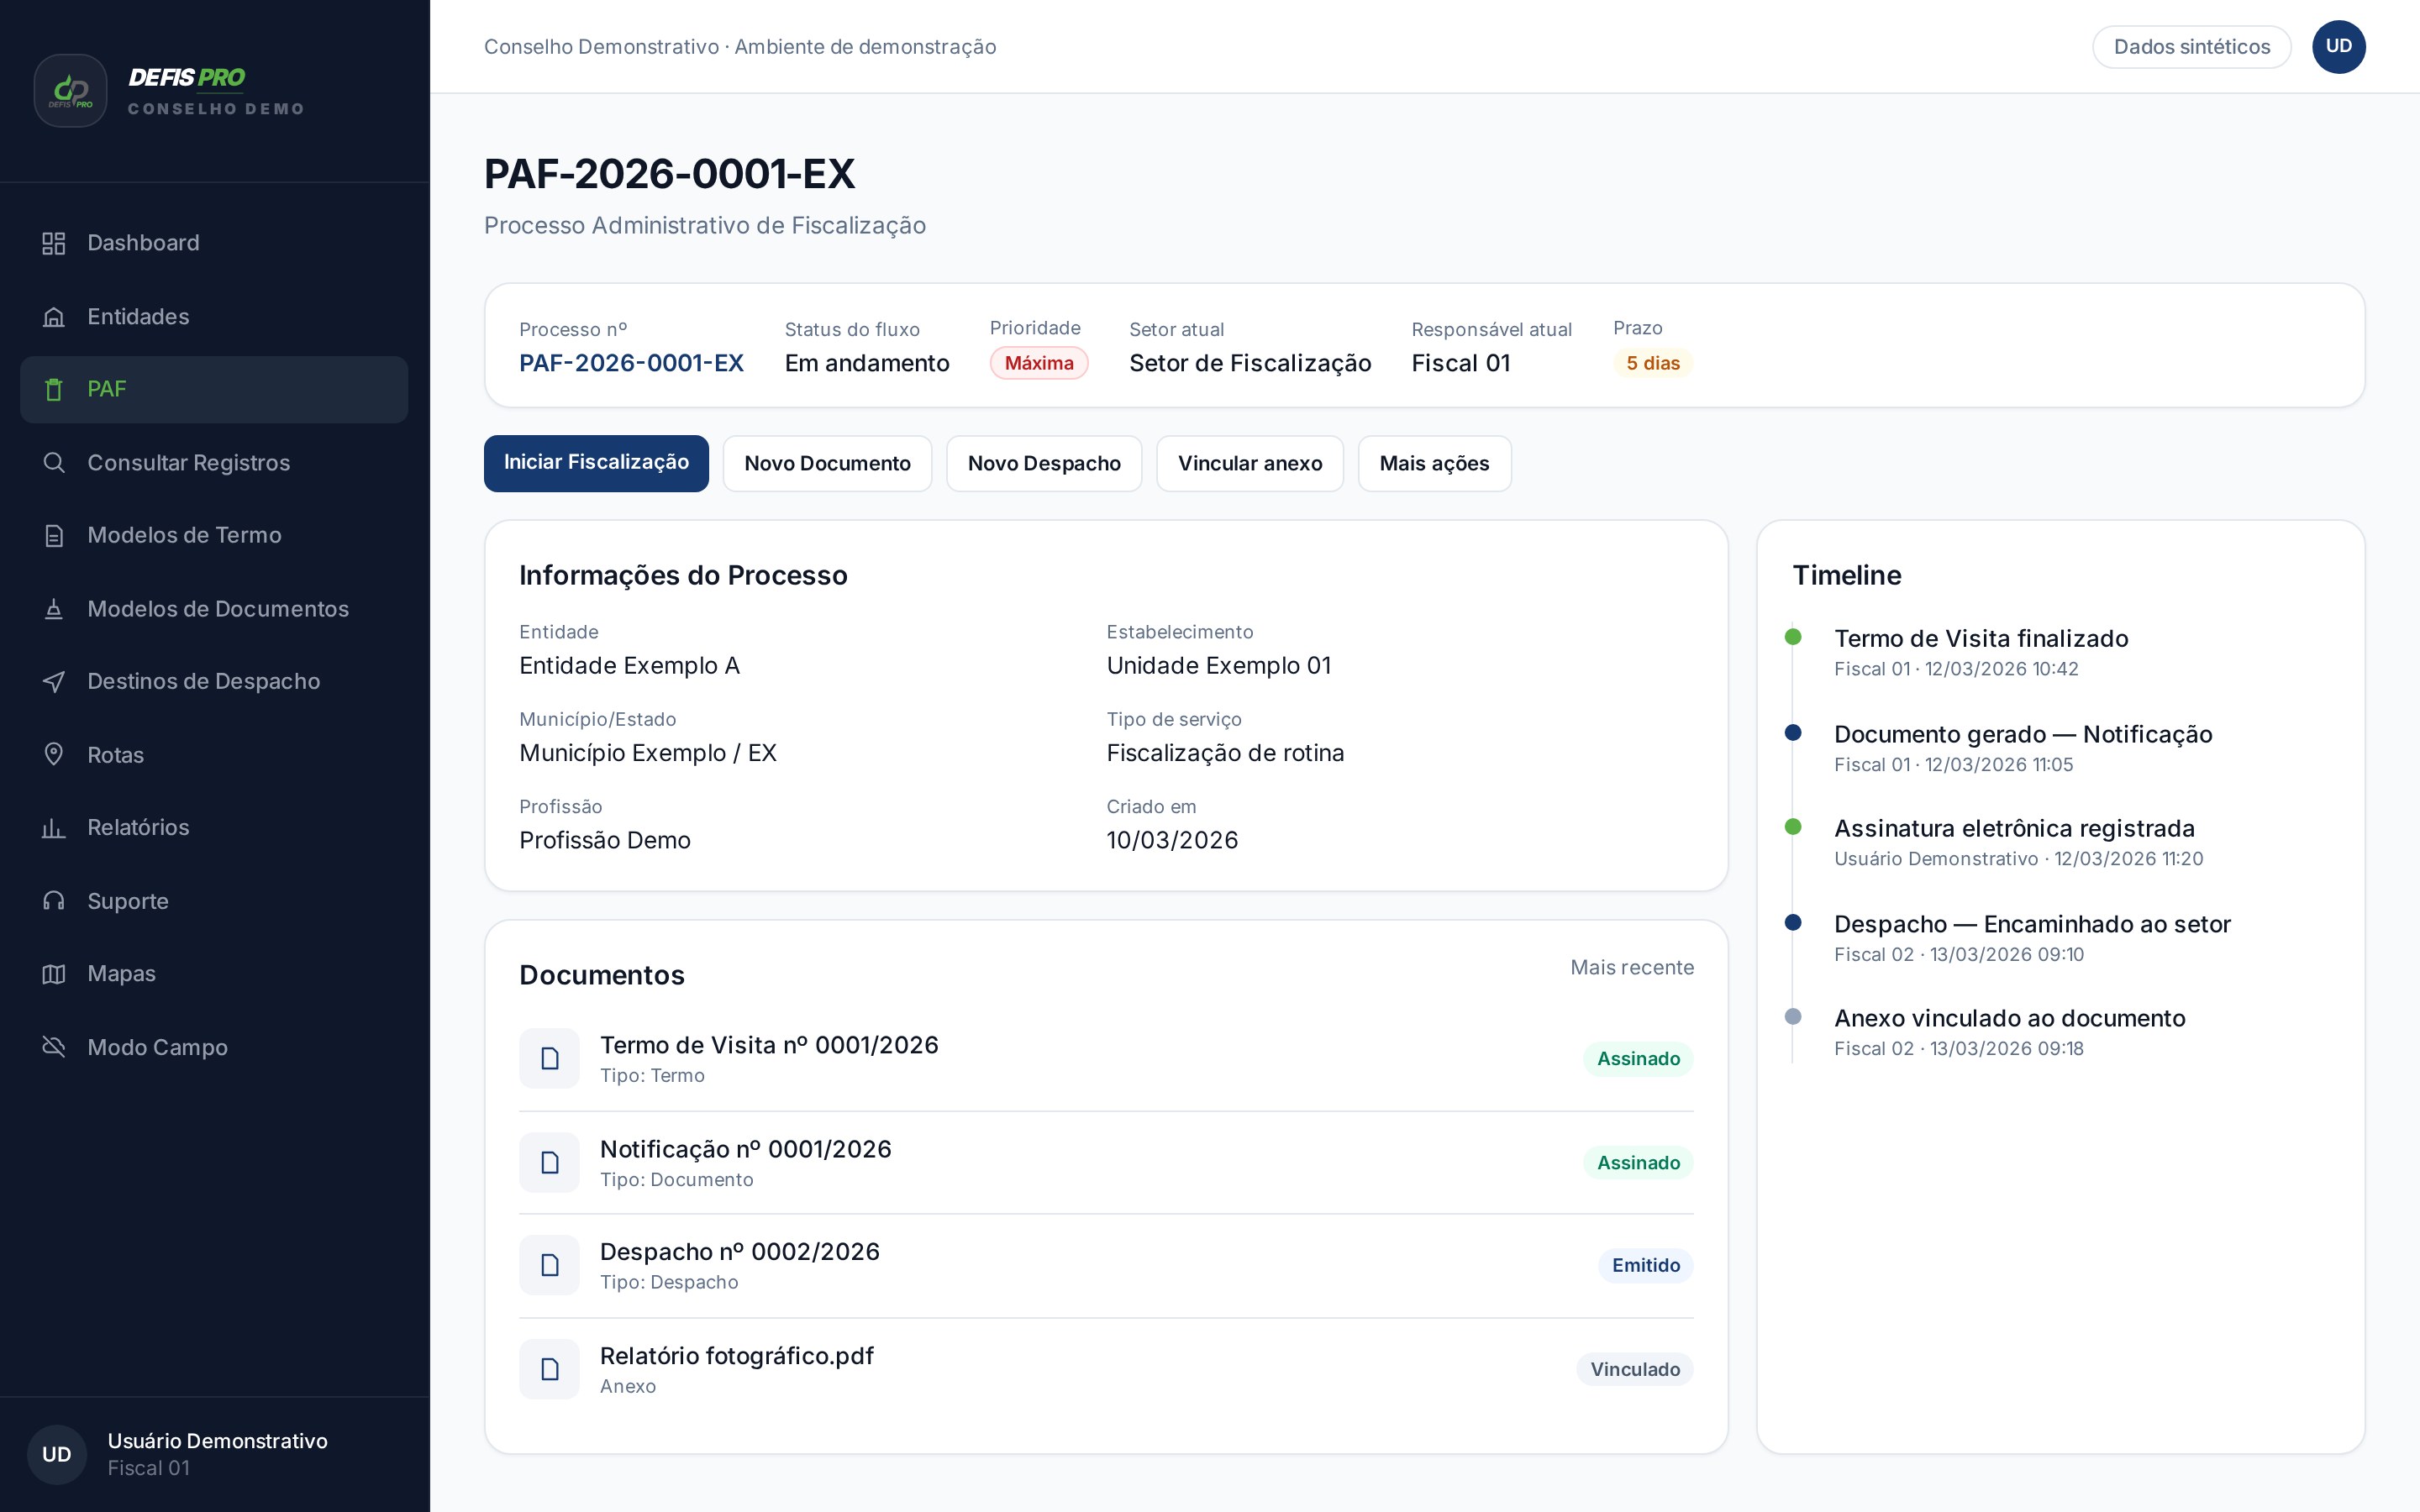Click the Modelos de Documentos stamp icon
The width and height of the screenshot is (2420, 1512).
[54, 609]
